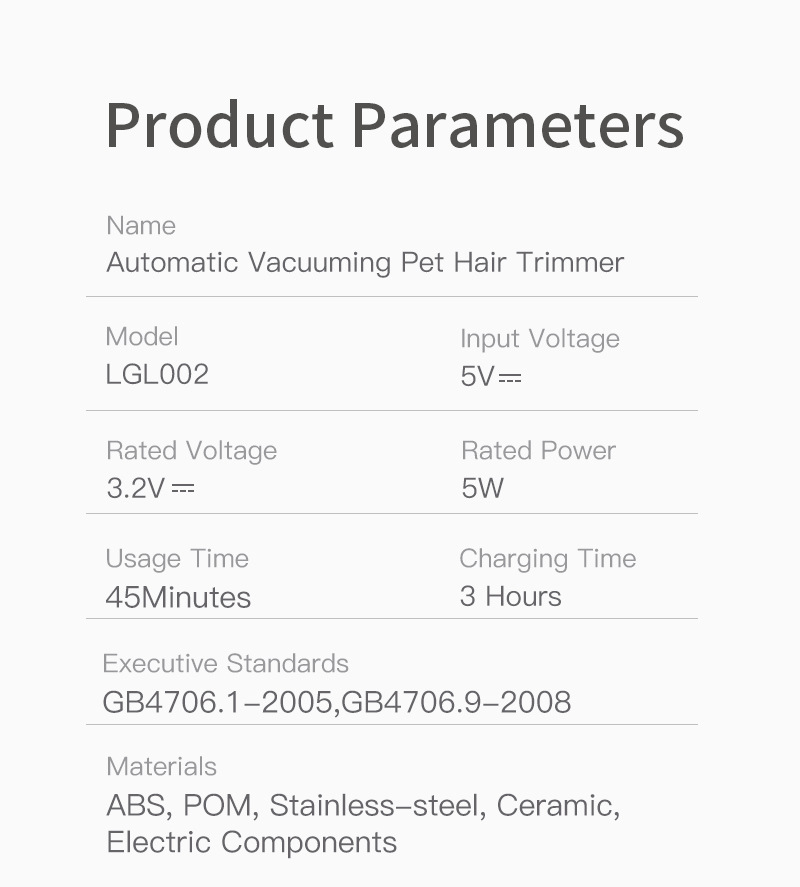
Task: Click the Rated Voltage label
Action: 191,451
